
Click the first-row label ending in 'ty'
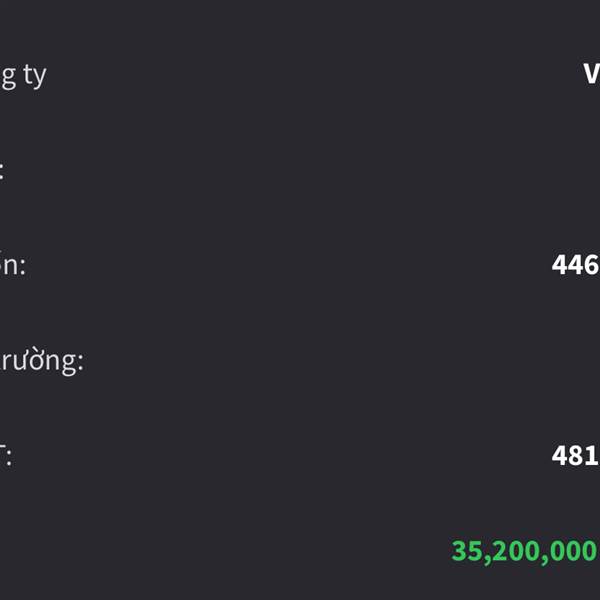pyautogui.click(x=23, y=77)
